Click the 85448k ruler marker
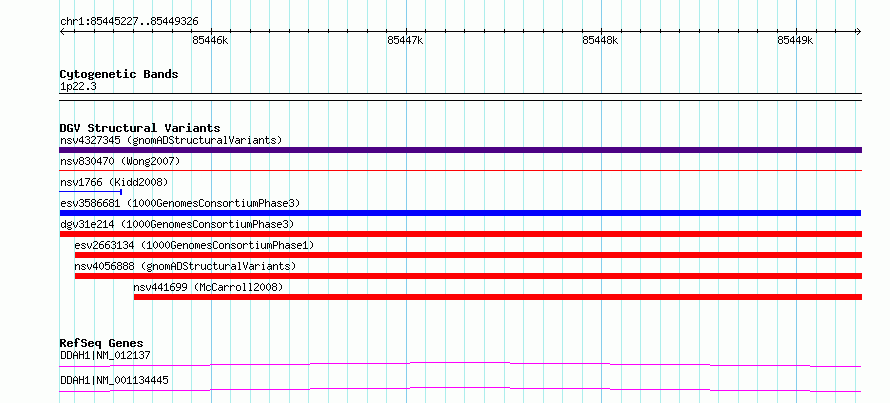The height and width of the screenshot is (403, 890). [601, 40]
